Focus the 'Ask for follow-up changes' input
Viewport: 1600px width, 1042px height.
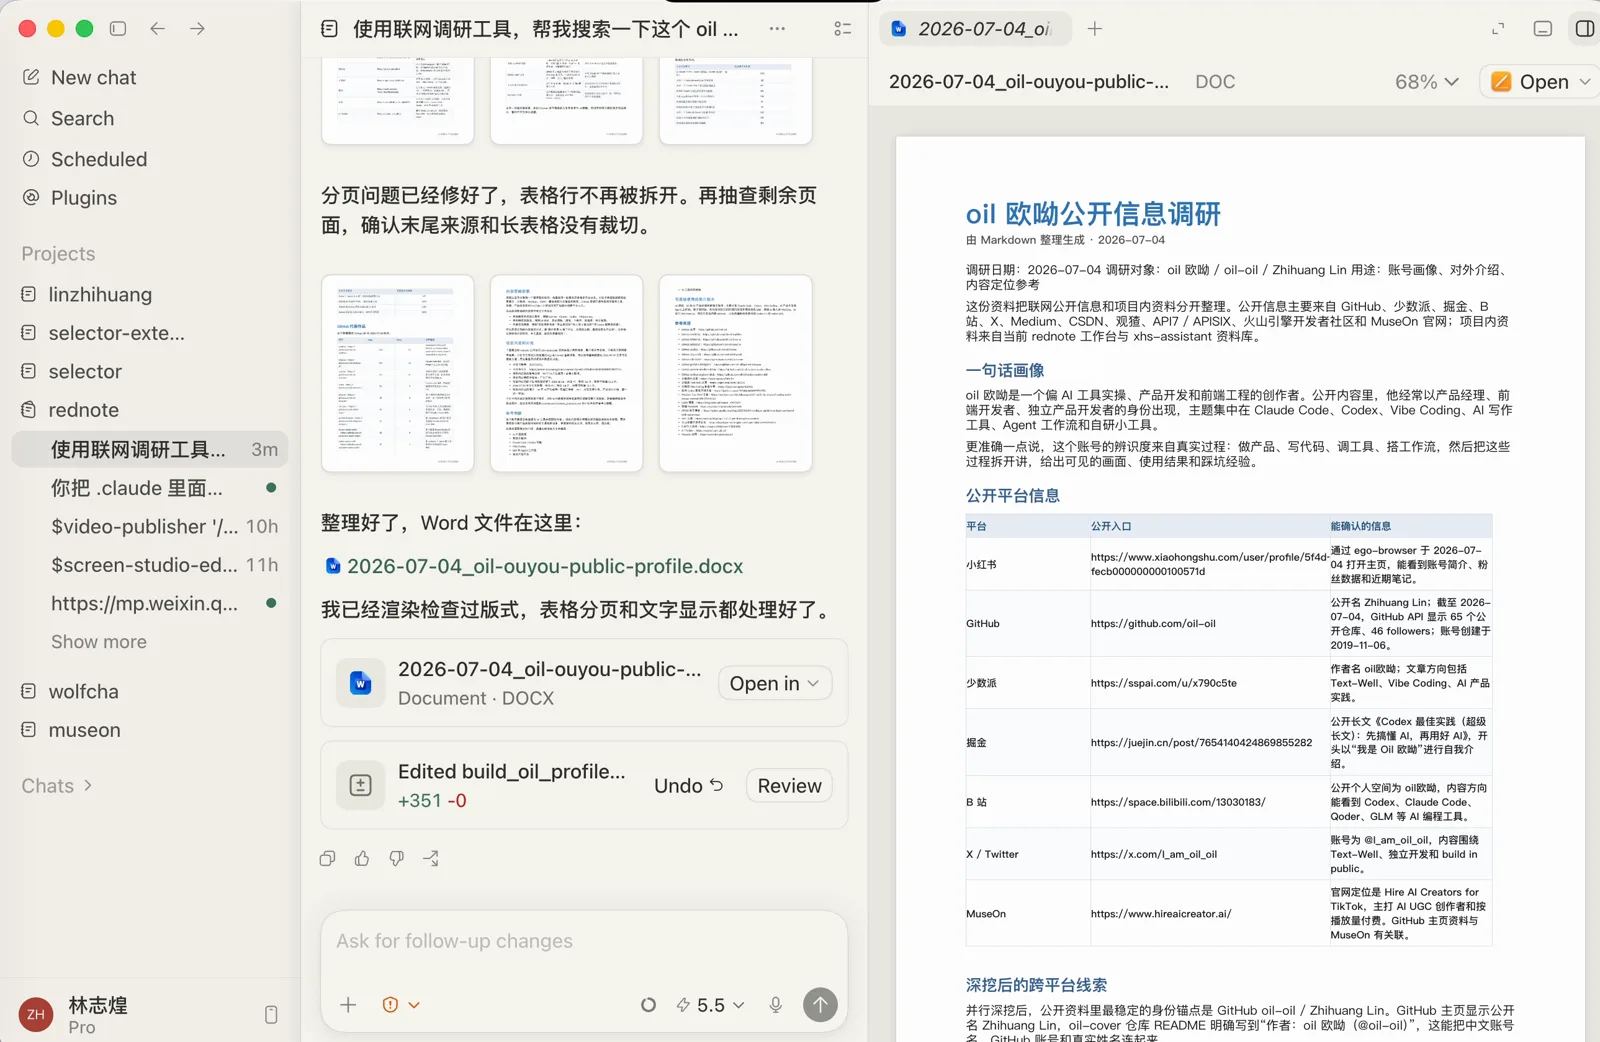(584, 941)
